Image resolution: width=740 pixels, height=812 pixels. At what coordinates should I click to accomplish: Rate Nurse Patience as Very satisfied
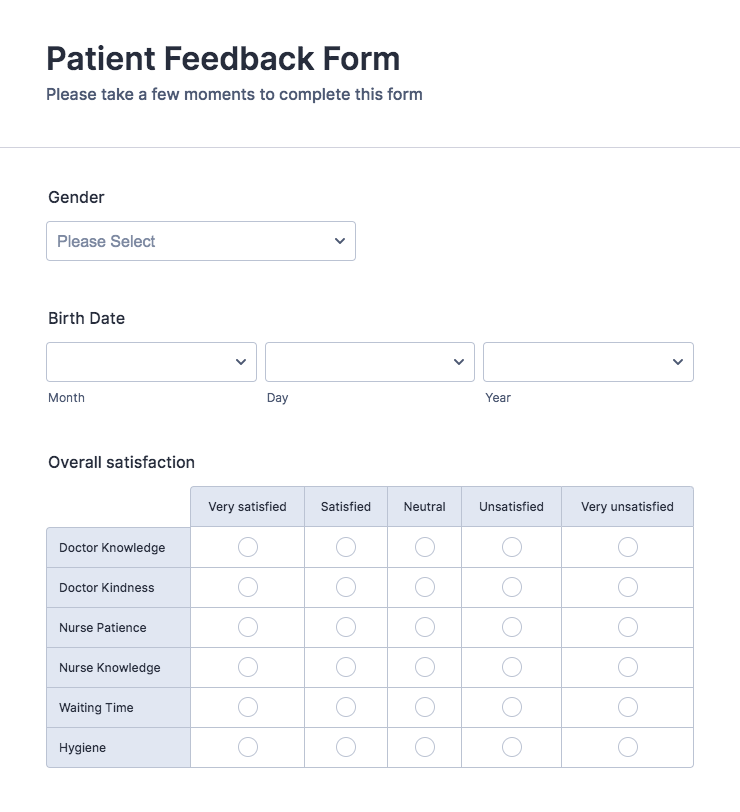tap(248, 627)
